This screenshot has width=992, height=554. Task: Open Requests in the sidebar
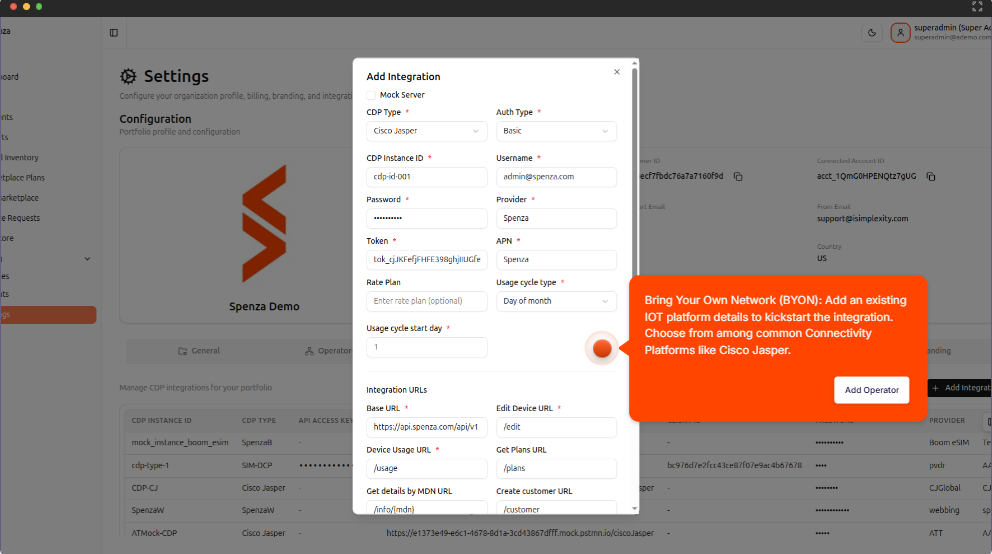click(20, 218)
